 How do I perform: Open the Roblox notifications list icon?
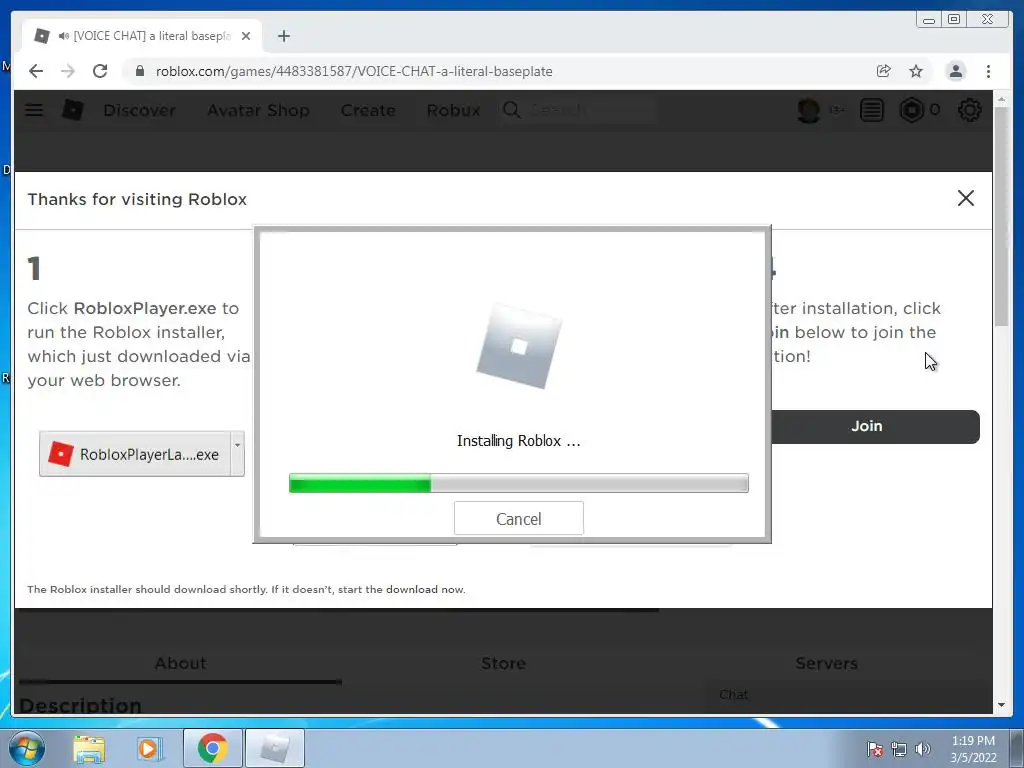tap(872, 110)
